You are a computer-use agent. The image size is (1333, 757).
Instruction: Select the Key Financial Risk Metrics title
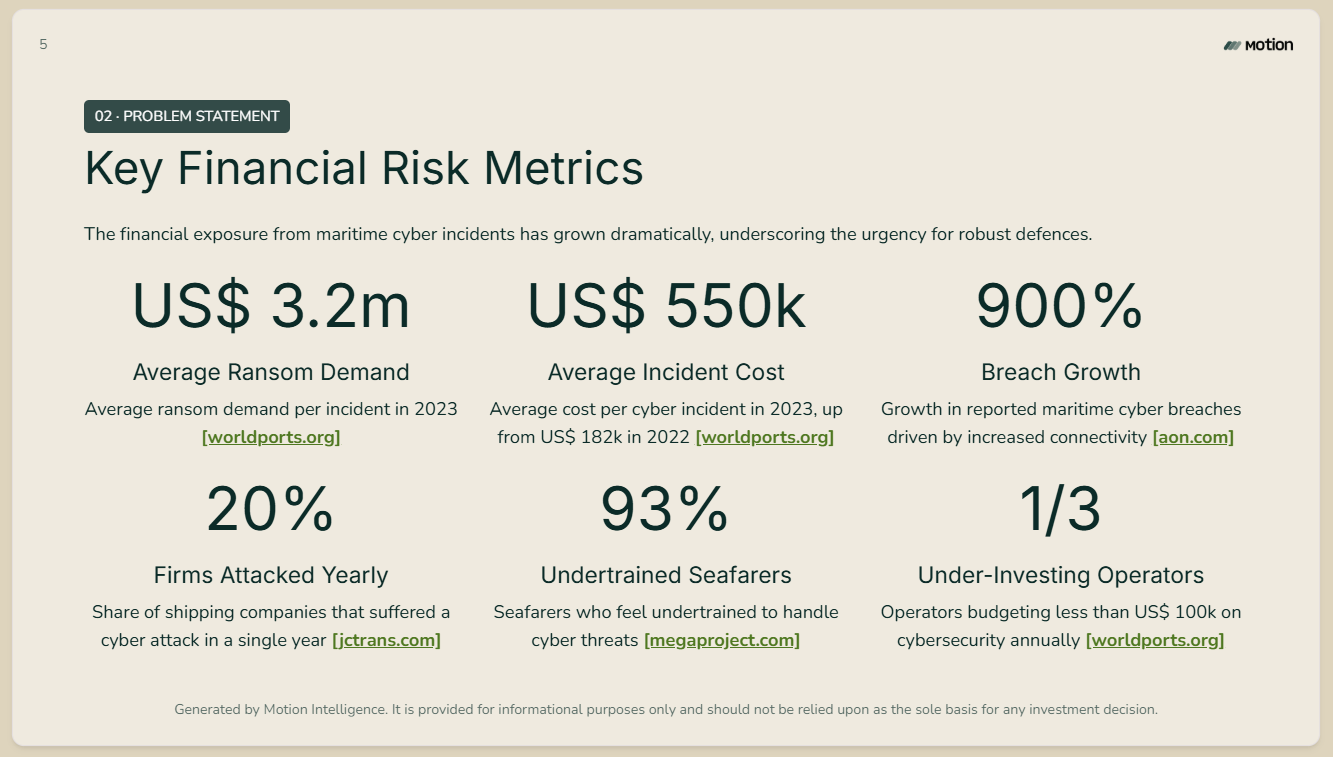364,168
